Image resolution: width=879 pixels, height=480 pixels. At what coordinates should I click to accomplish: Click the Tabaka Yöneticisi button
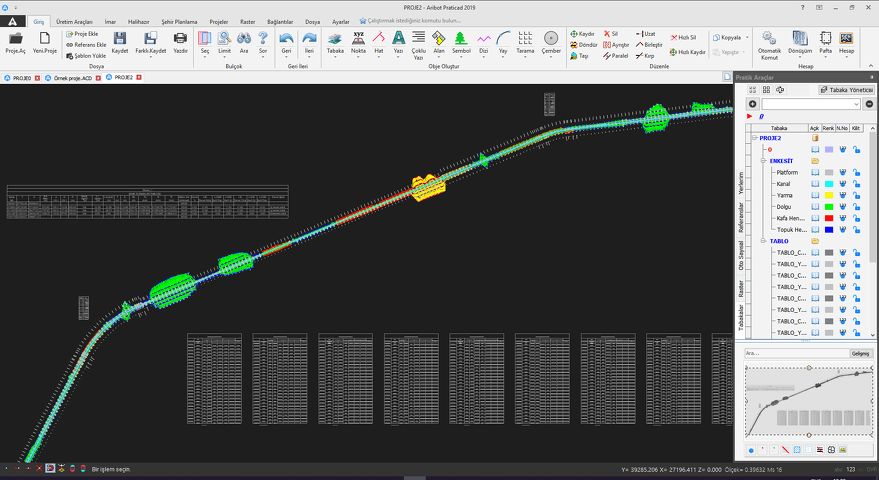point(846,90)
